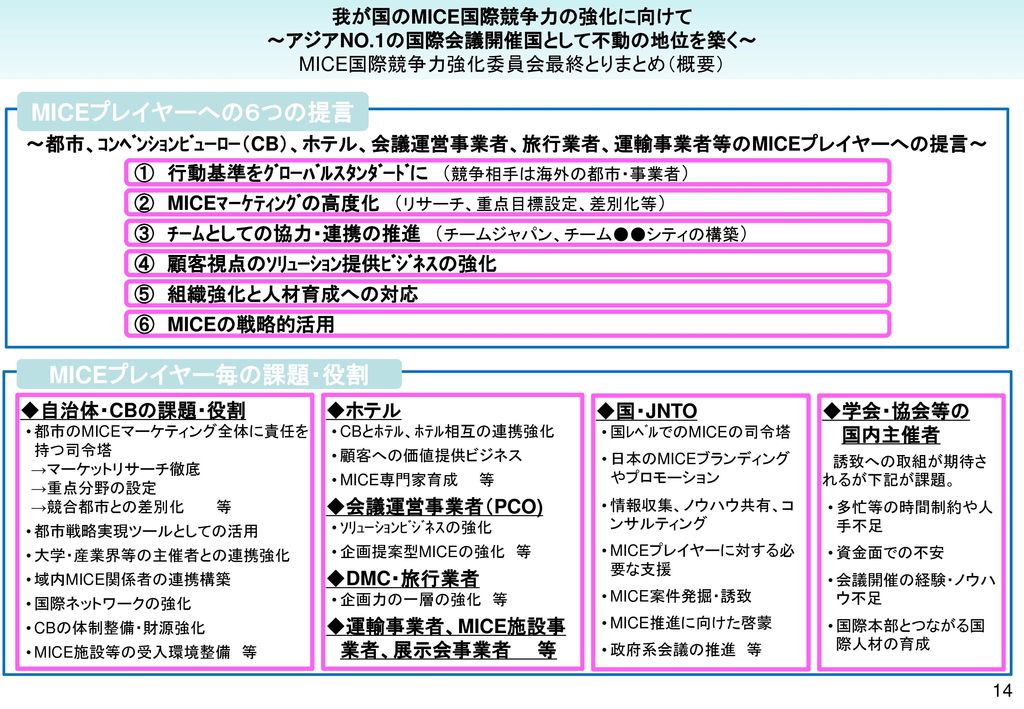The width and height of the screenshot is (1024, 709).
Task: Click the line →競合都市との差別化
Action: [131, 507]
